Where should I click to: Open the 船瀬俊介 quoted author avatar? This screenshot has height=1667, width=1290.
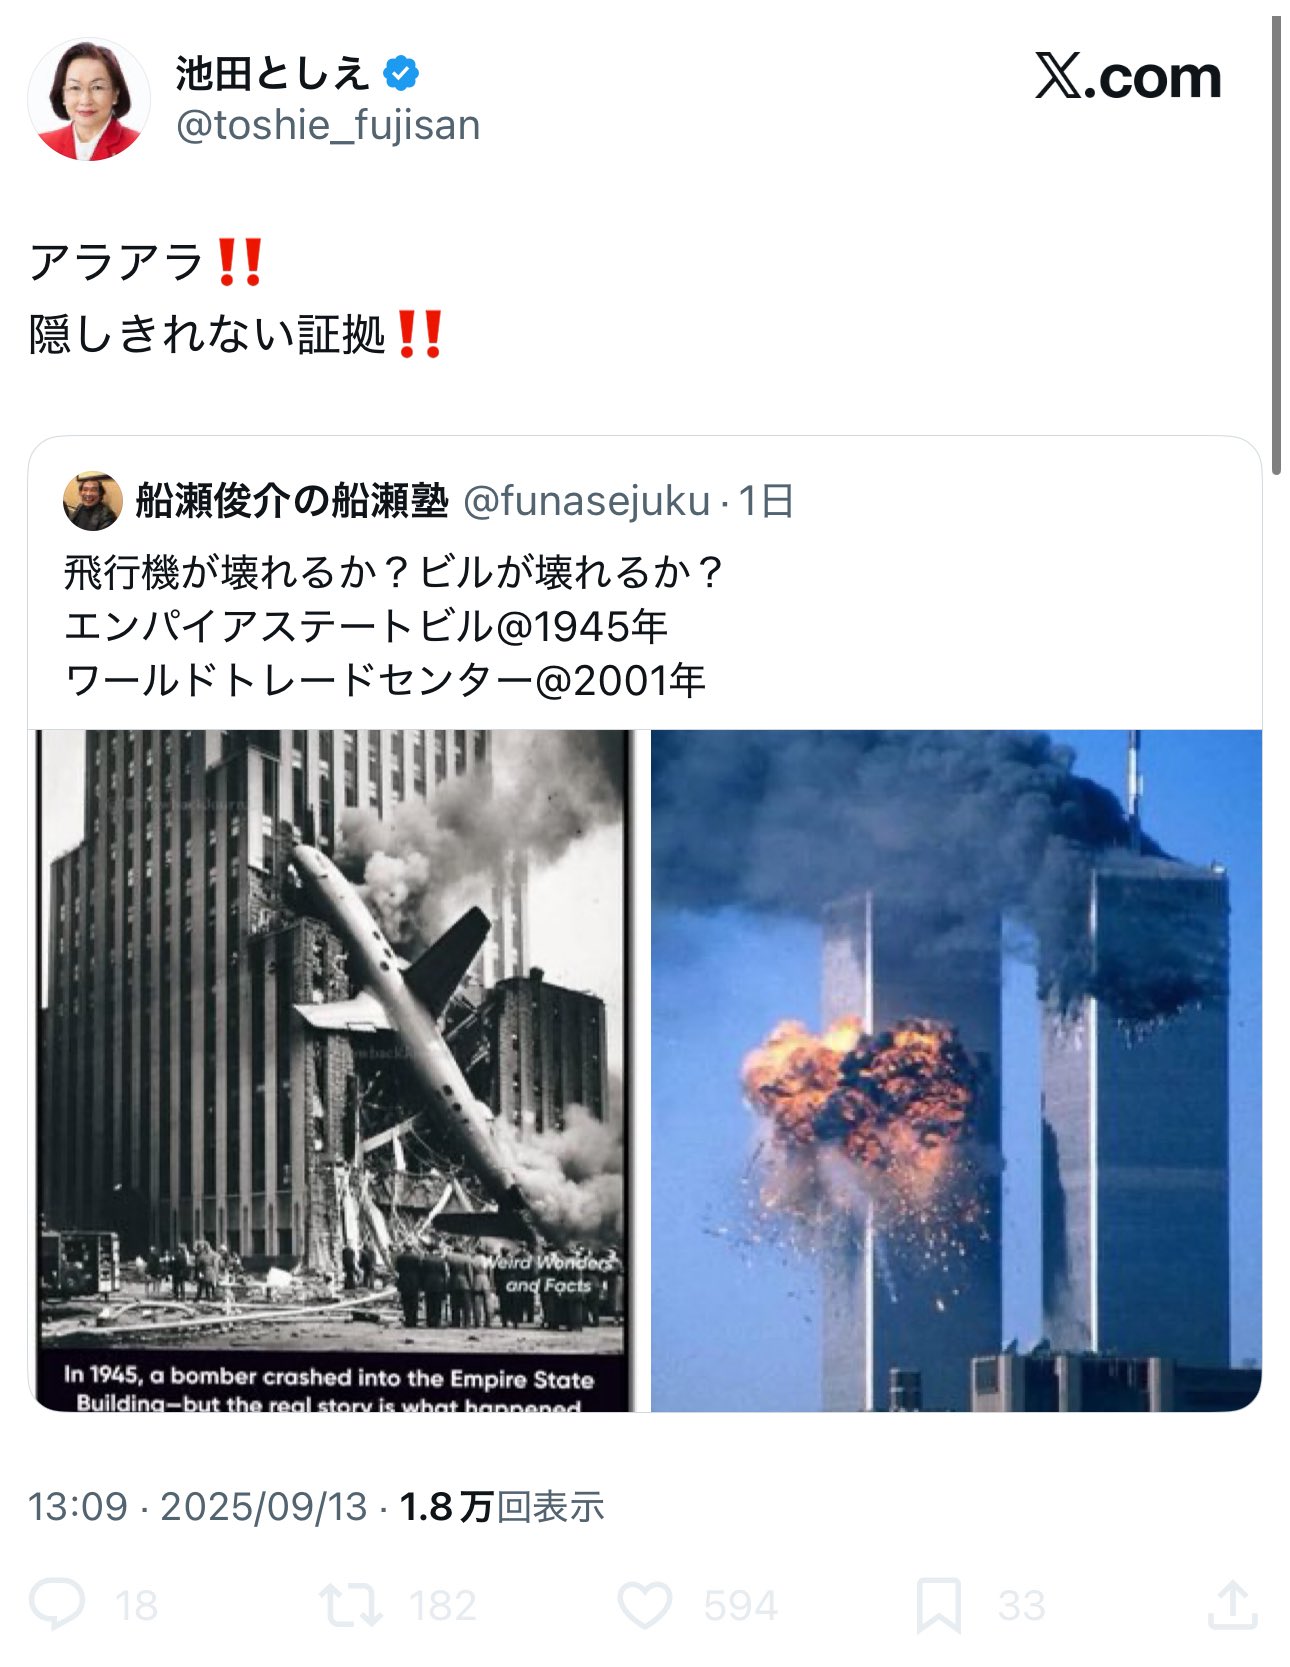(93, 501)
